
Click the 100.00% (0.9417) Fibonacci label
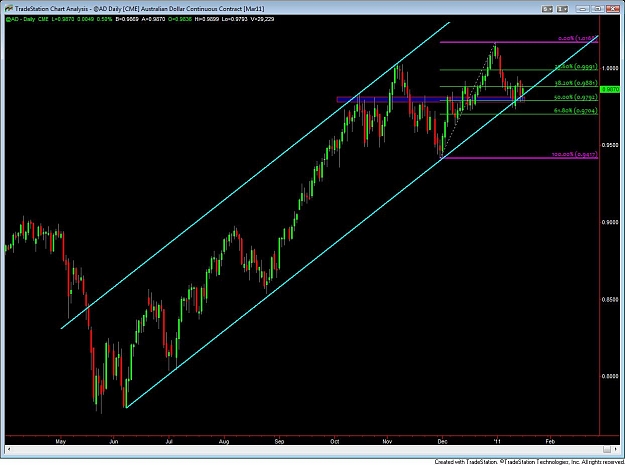pos(574,154)
